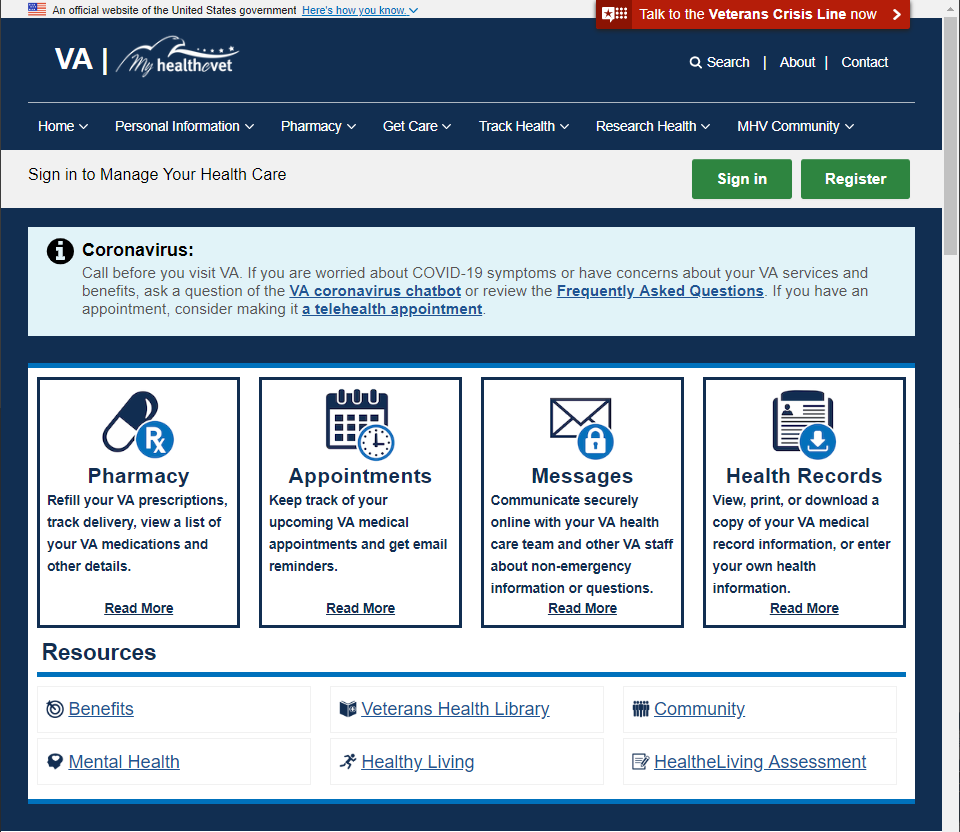Screen dimensions: 960x832
Task: Expand "Here's how you know" disclosure
Action: pyautogui.click(x=360, y=10)
